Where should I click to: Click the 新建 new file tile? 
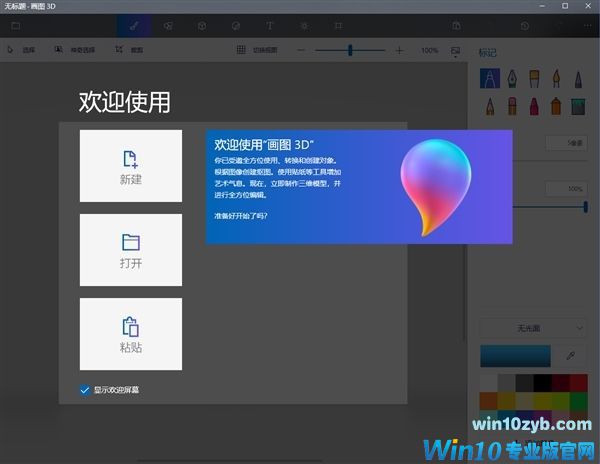pos(131,166)
